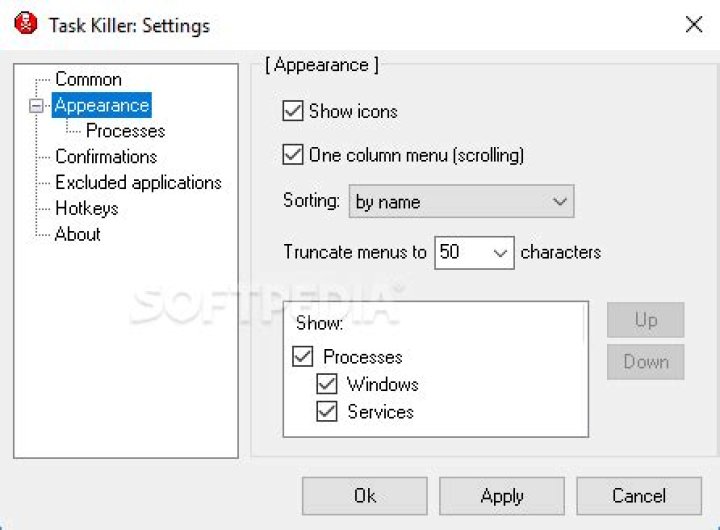Select the Services label in Show list
The height and width of the screenshot is (530, 720).
(x=380, y=412)
